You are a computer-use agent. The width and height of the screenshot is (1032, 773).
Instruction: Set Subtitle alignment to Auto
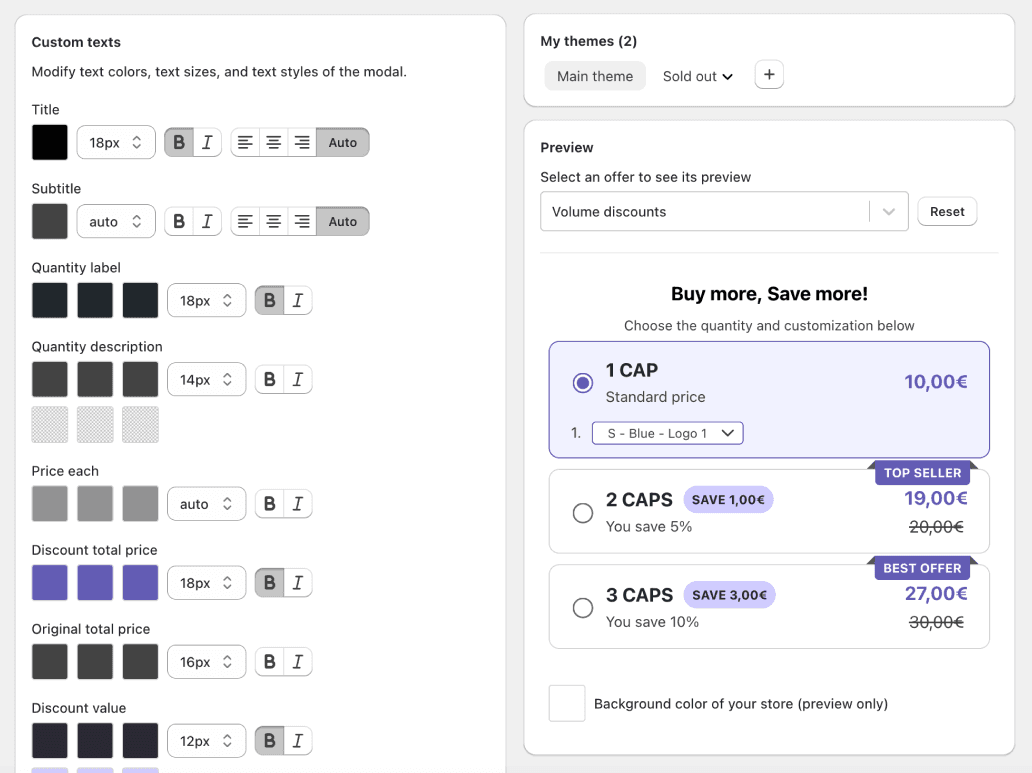[343, 221]
